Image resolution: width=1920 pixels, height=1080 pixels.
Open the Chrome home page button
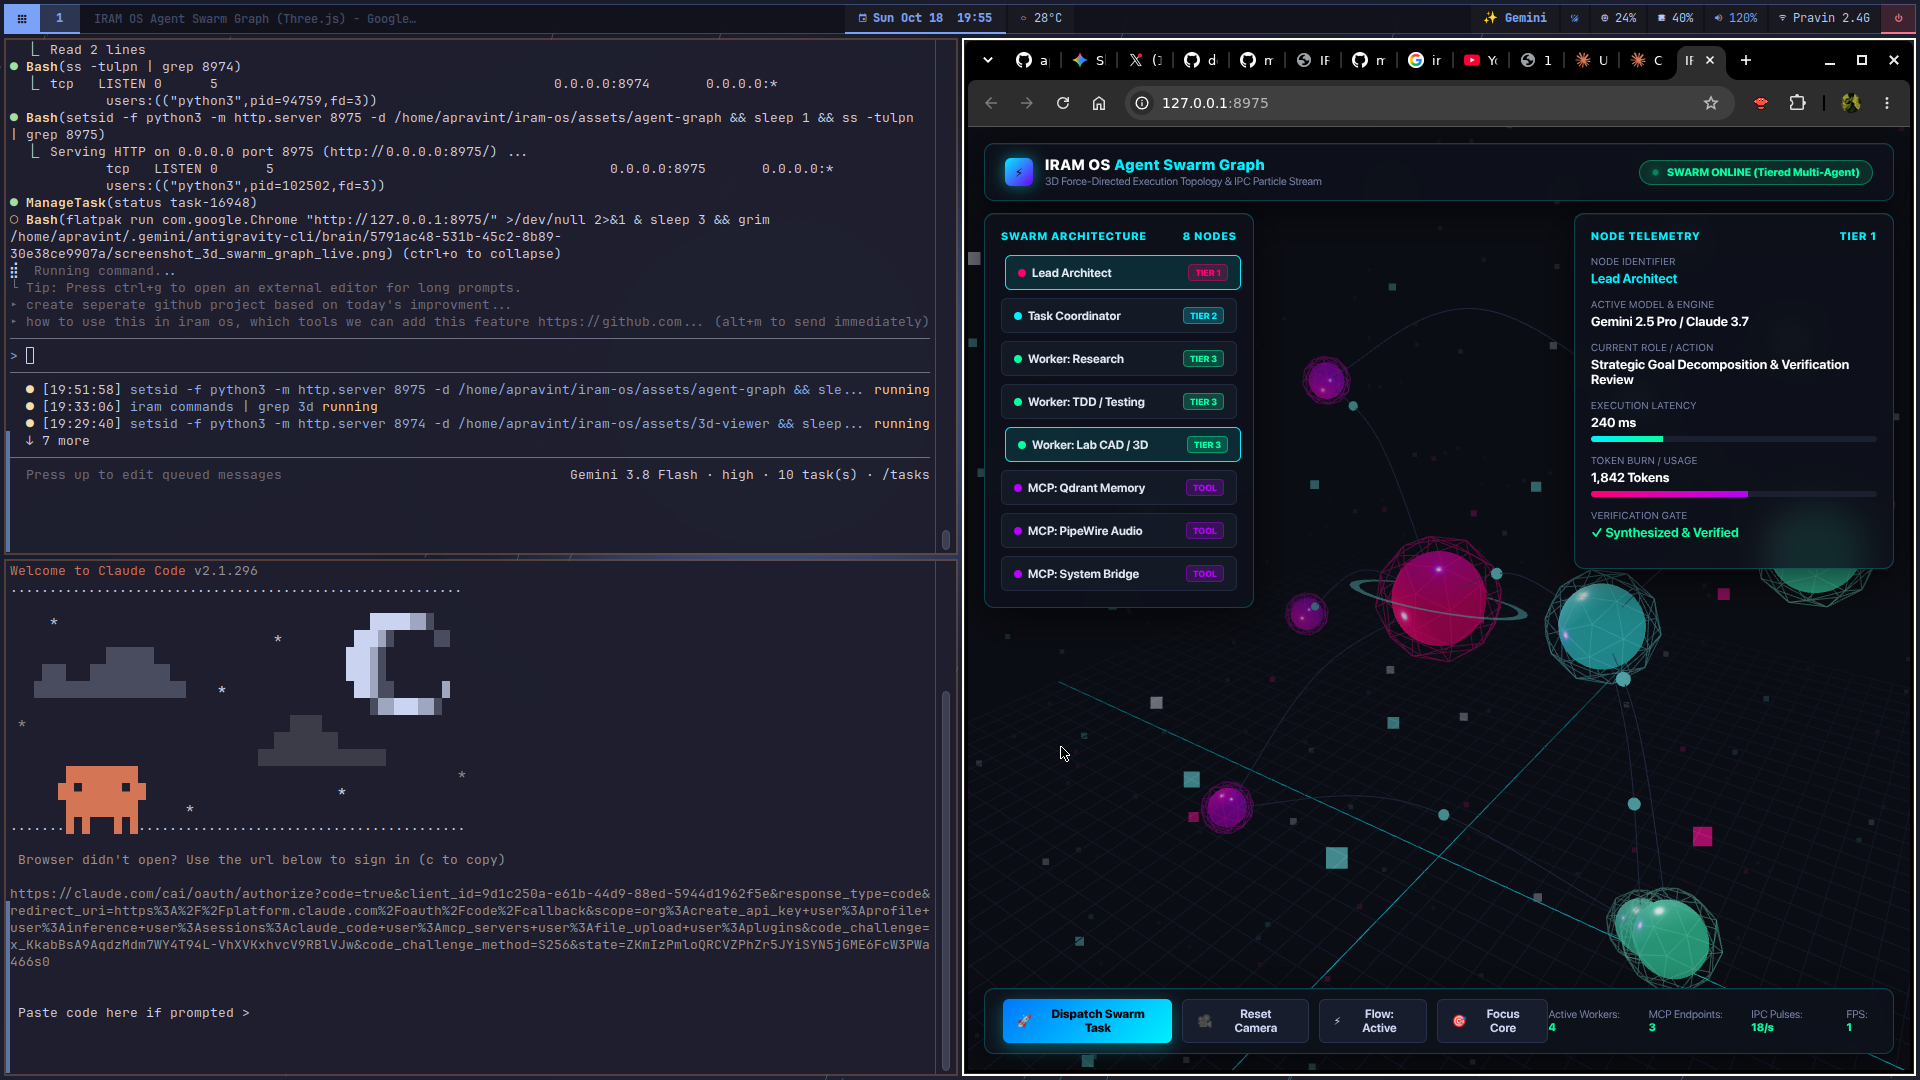click(1099, 103)
